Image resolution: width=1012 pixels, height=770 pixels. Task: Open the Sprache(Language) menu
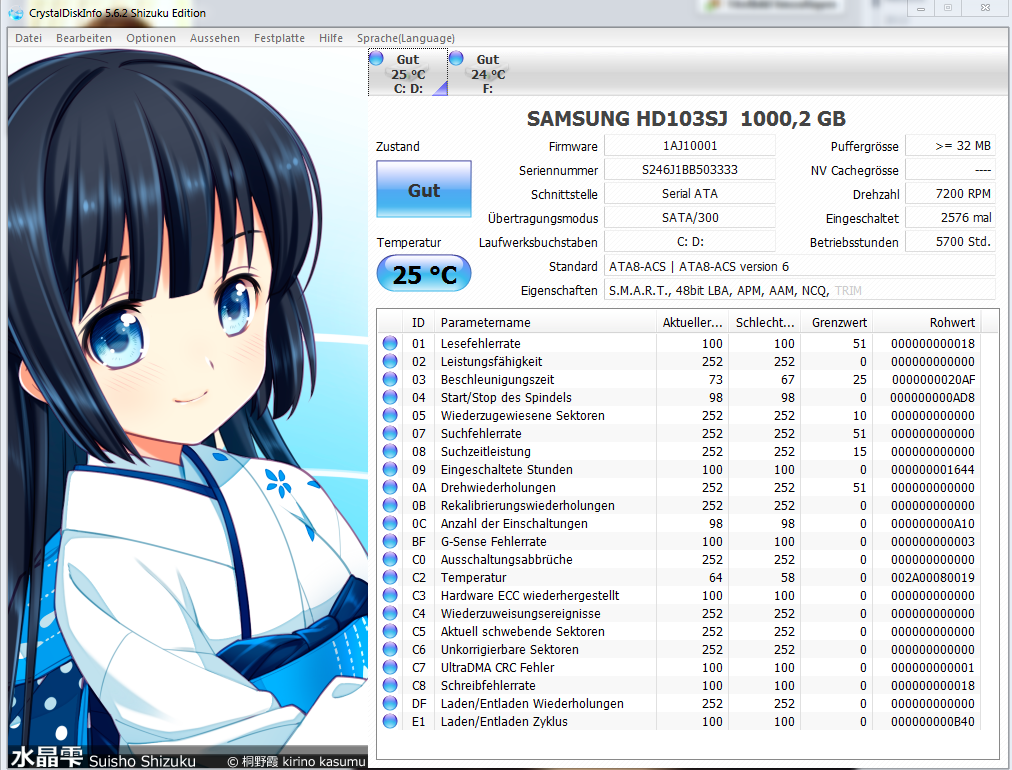[x=406, y=38]
